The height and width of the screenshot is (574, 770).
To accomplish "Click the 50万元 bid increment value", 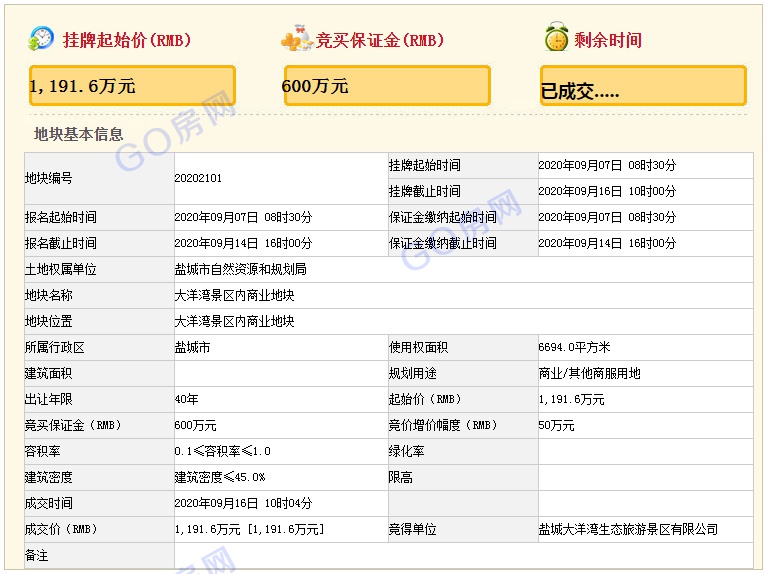I will tap(556, 425).
